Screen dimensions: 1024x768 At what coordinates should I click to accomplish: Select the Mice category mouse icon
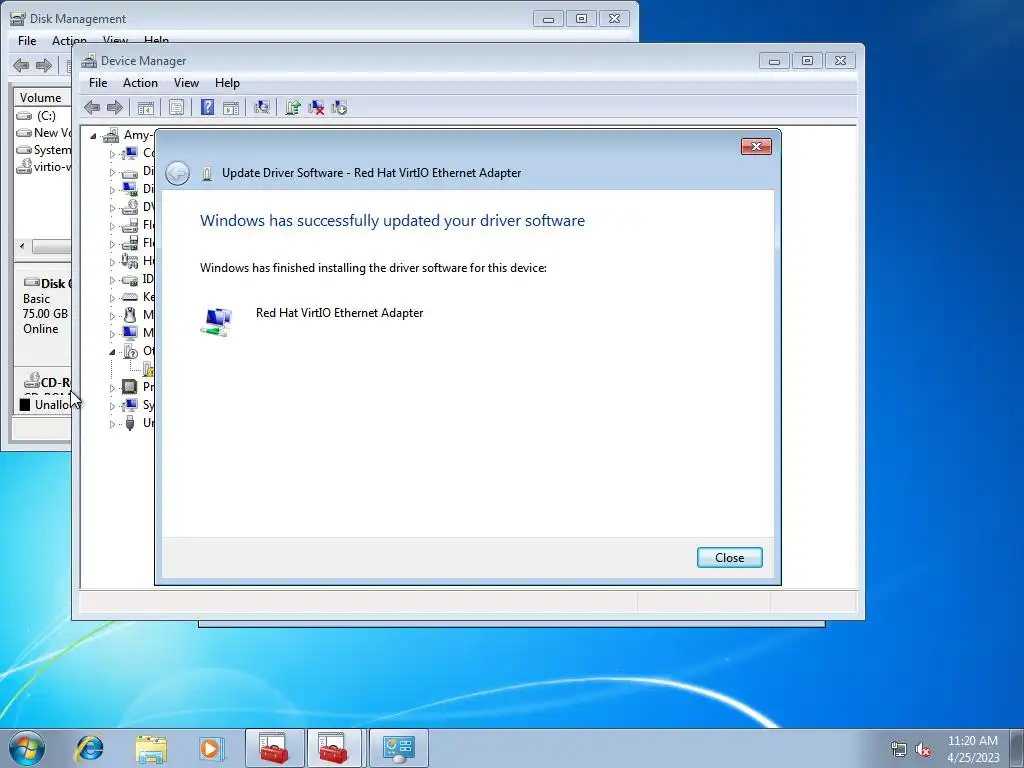click(130, 315)
